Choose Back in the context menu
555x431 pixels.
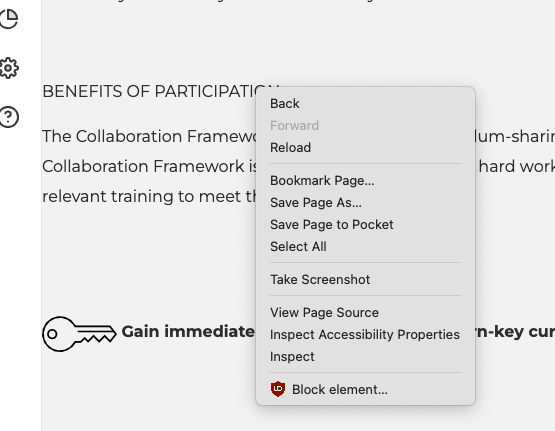pos(365,104)
